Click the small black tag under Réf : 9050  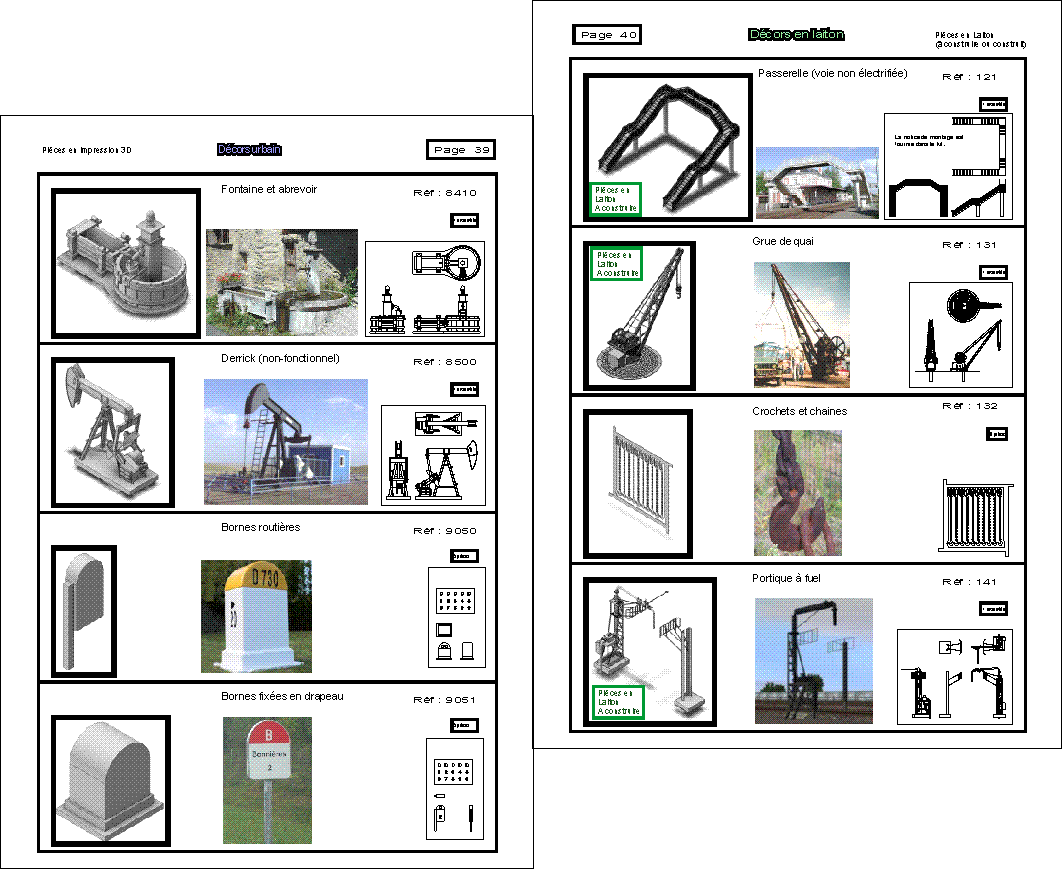point(465,556)
